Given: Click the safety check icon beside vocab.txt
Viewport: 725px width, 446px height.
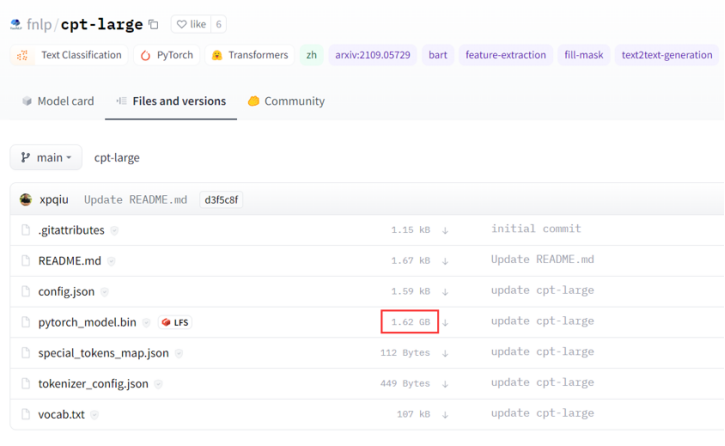Looking at the screenshot, I should 94,415.
